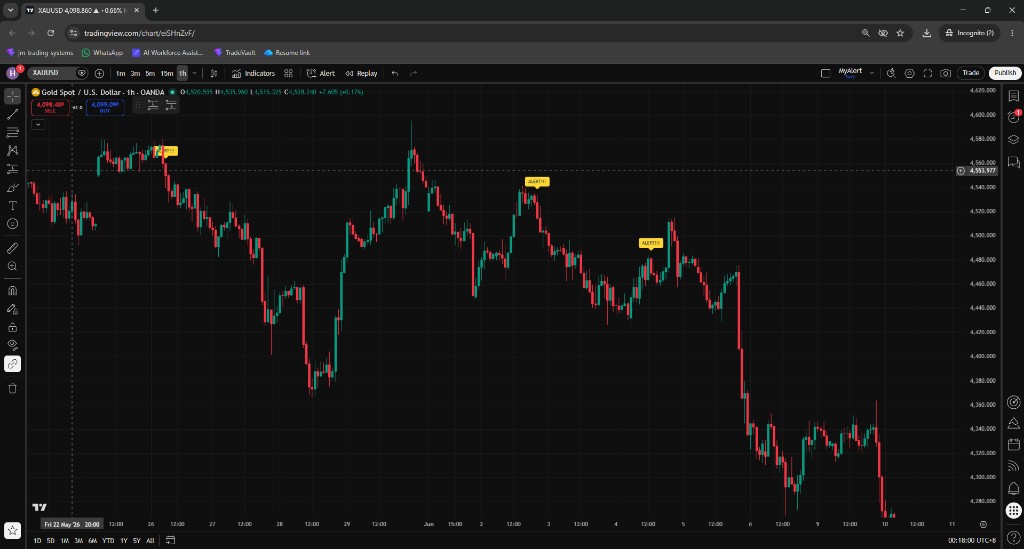The height and width of the screenshot is (549, 1024).
Task: Redo the chart action
Action: point(413,73)
